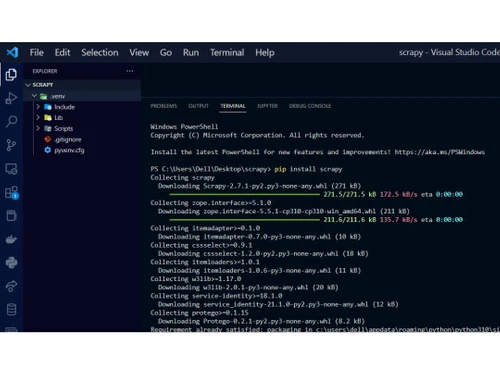Click the .venv folder icon
This screenshot has width=500, height=375.
43,96
